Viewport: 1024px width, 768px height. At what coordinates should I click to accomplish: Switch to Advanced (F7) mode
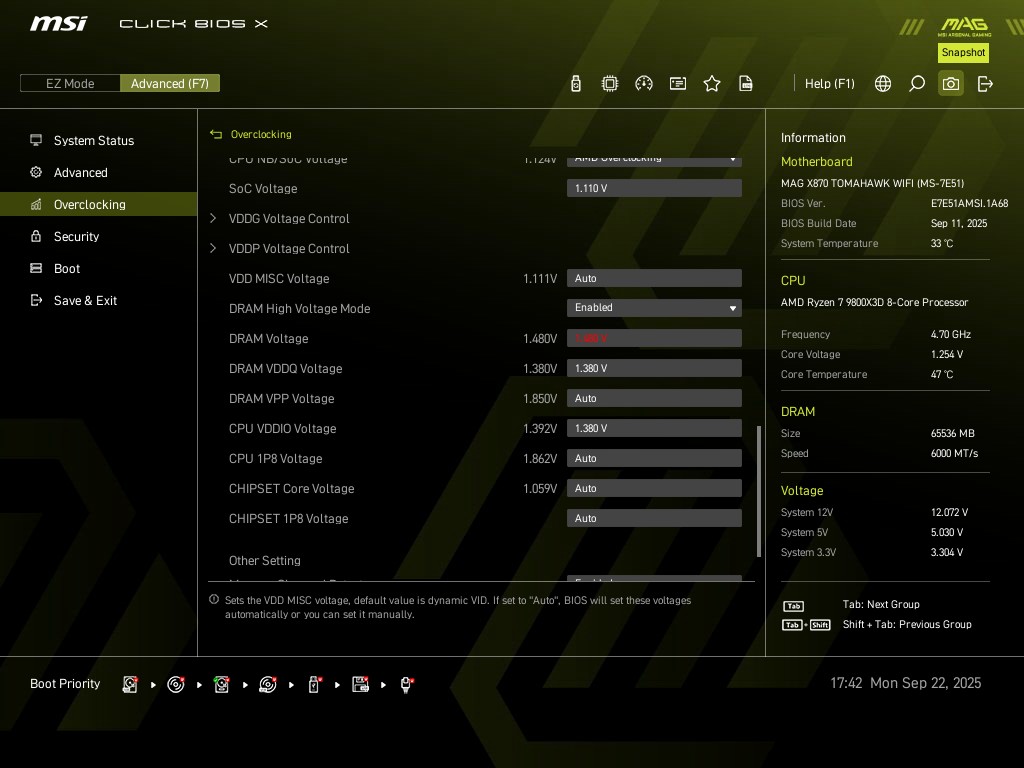click(170, 83)
